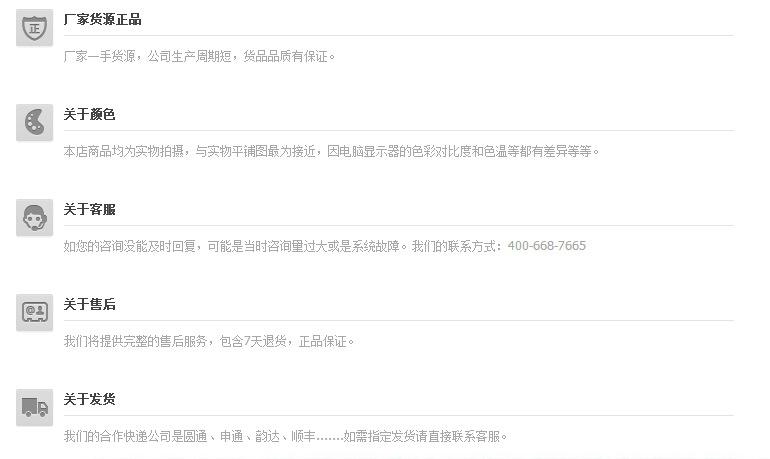Viewport: 770px width, 459px height.
Task: Click the text about monitor color differences
Action: pos(331,151)
